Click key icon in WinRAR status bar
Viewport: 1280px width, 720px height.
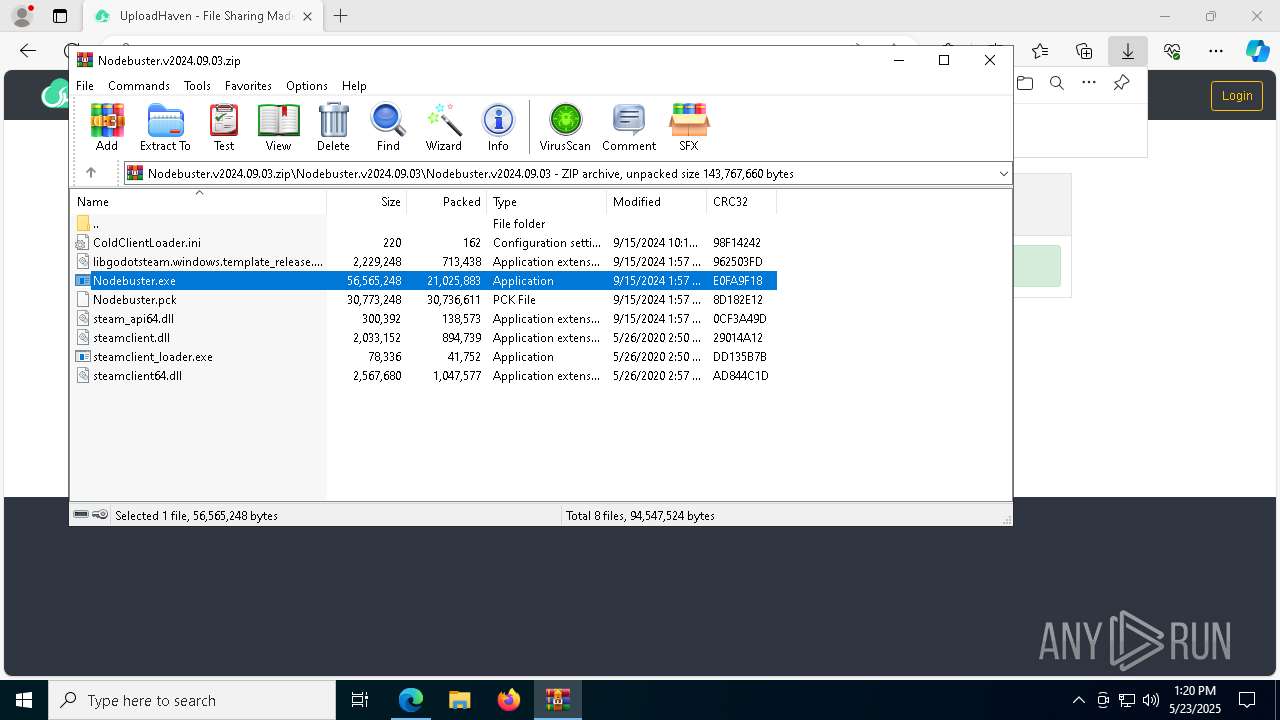click(x=100, y=515)
